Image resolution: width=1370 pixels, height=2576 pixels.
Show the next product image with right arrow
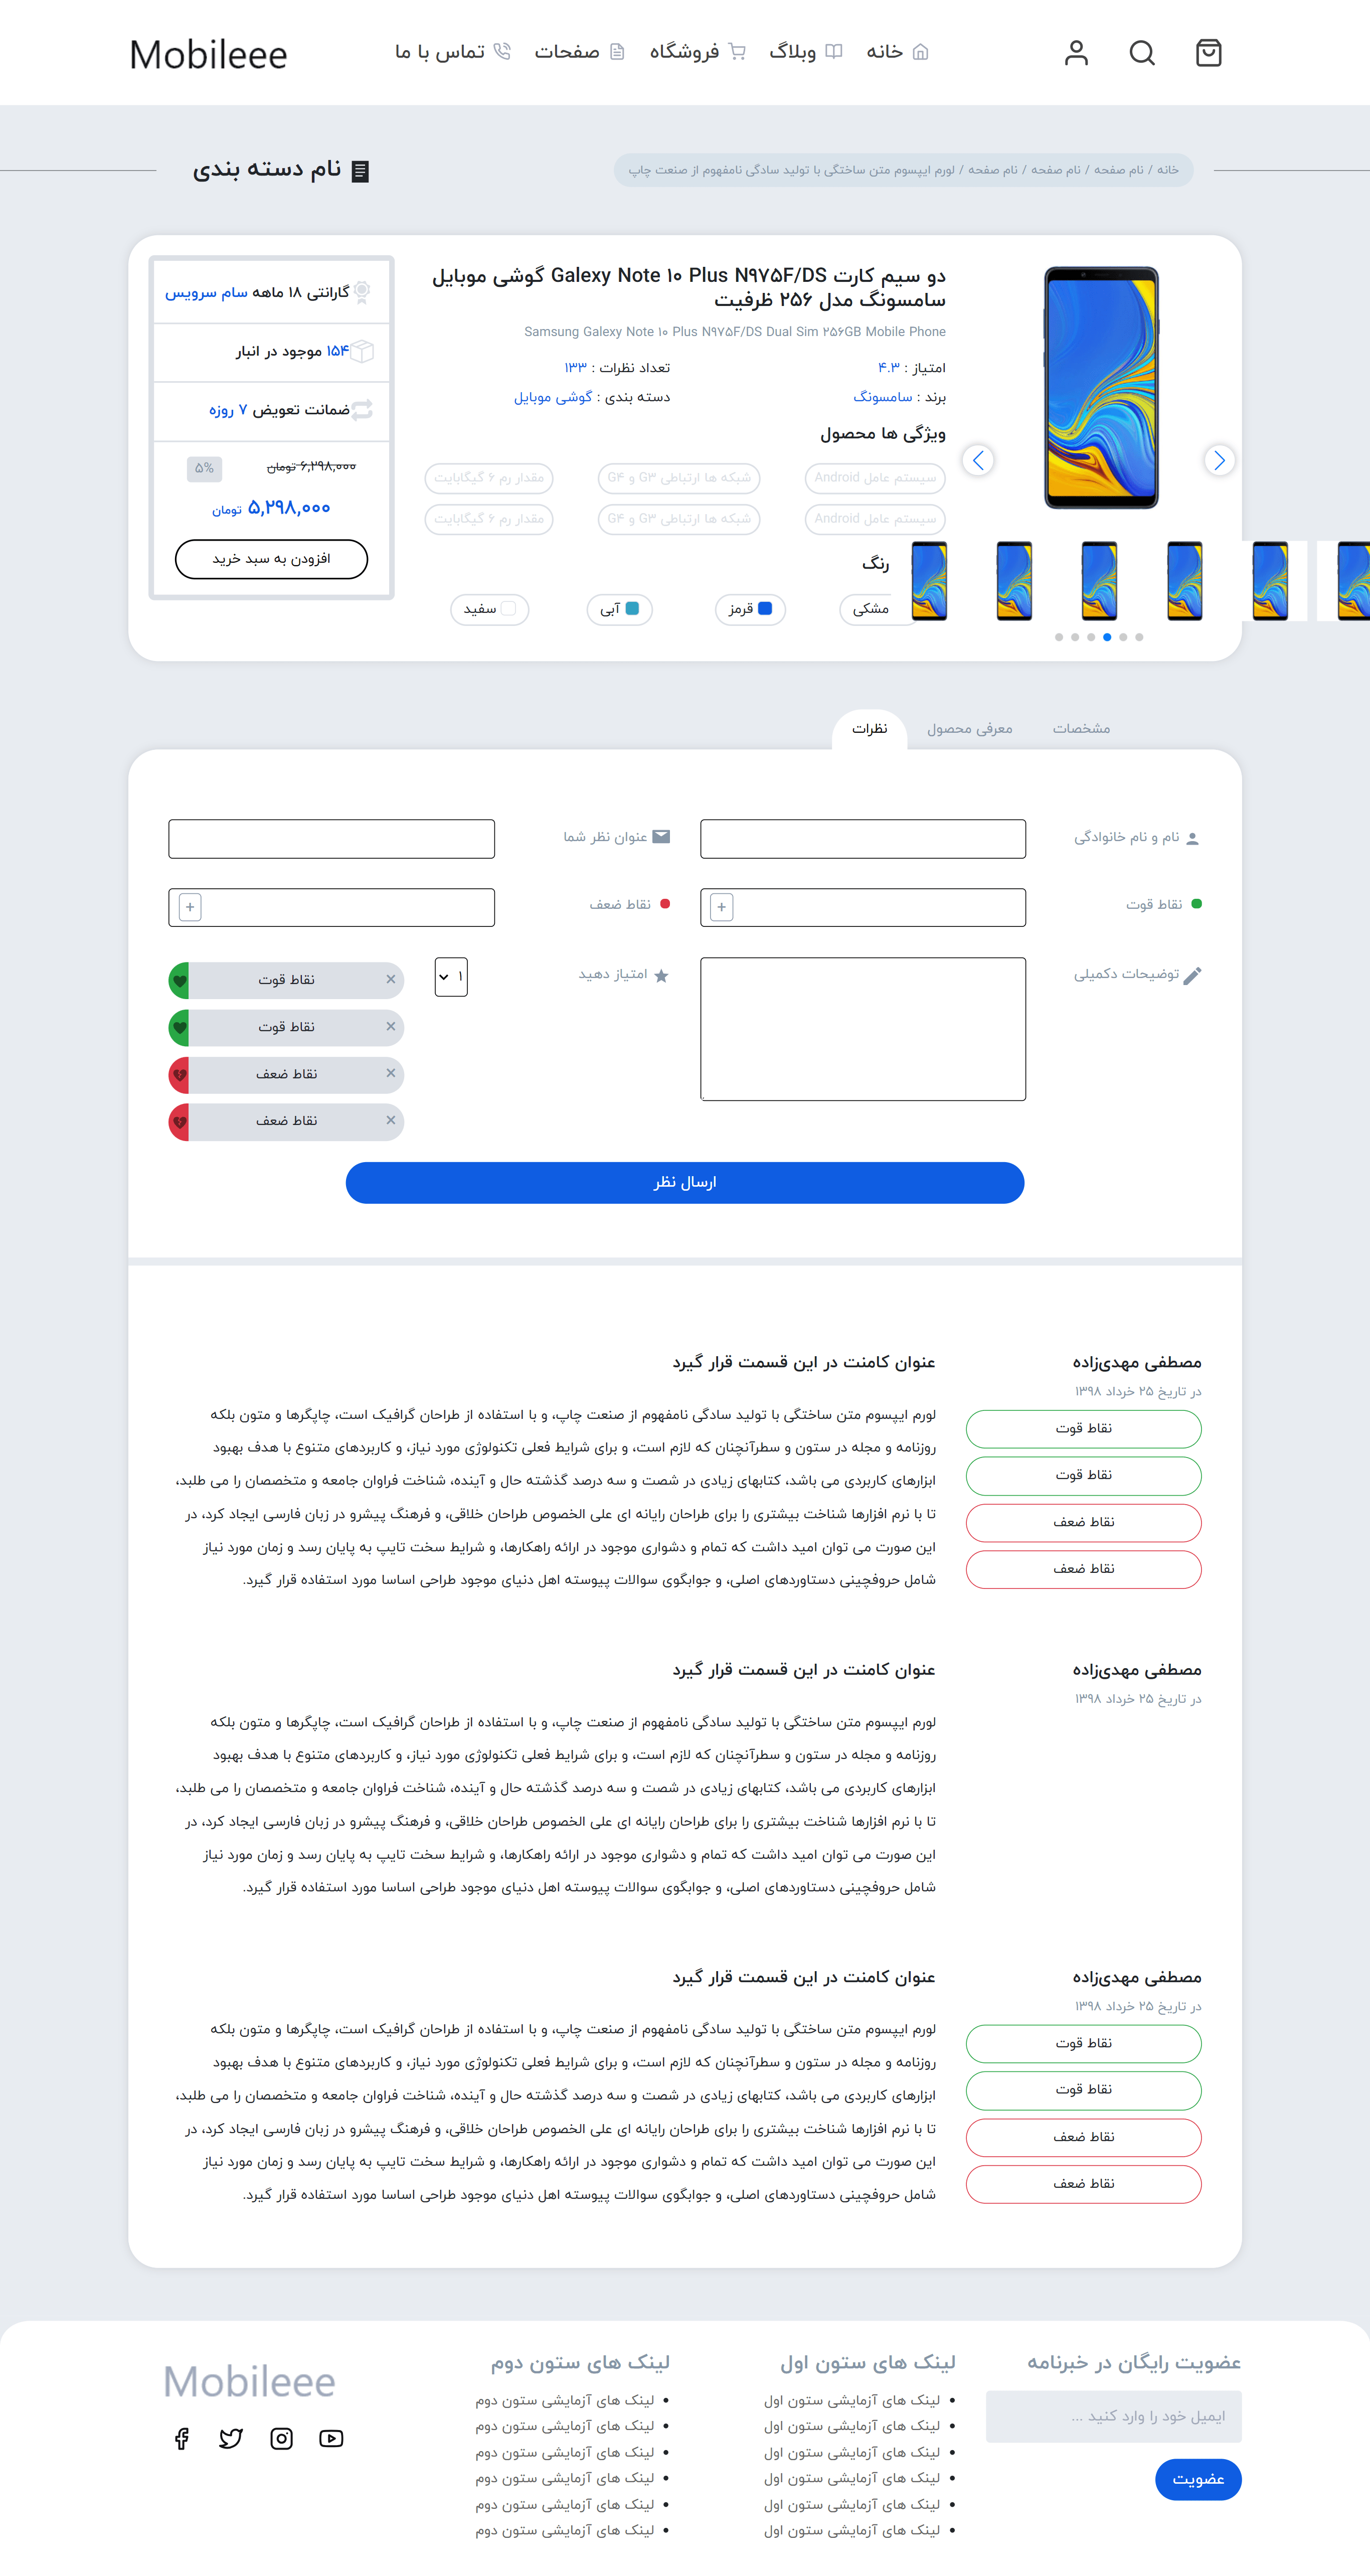pos(1218,460)
